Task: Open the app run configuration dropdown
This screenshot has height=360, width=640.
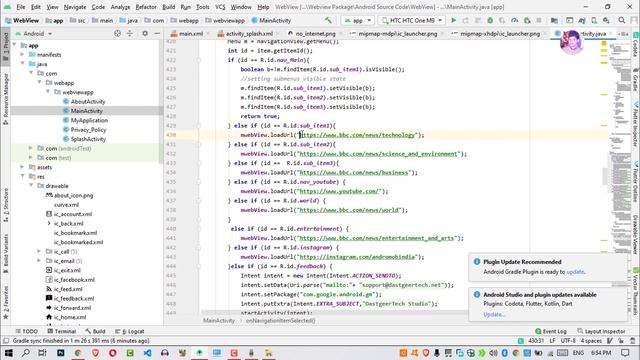Action: 358,20
